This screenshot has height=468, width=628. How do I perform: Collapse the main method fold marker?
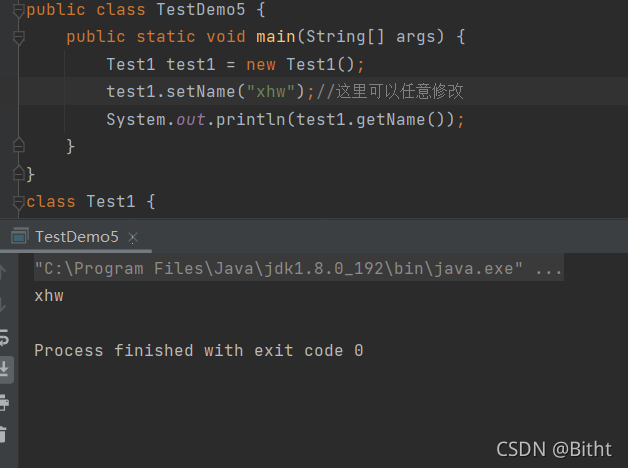[18, 38]
